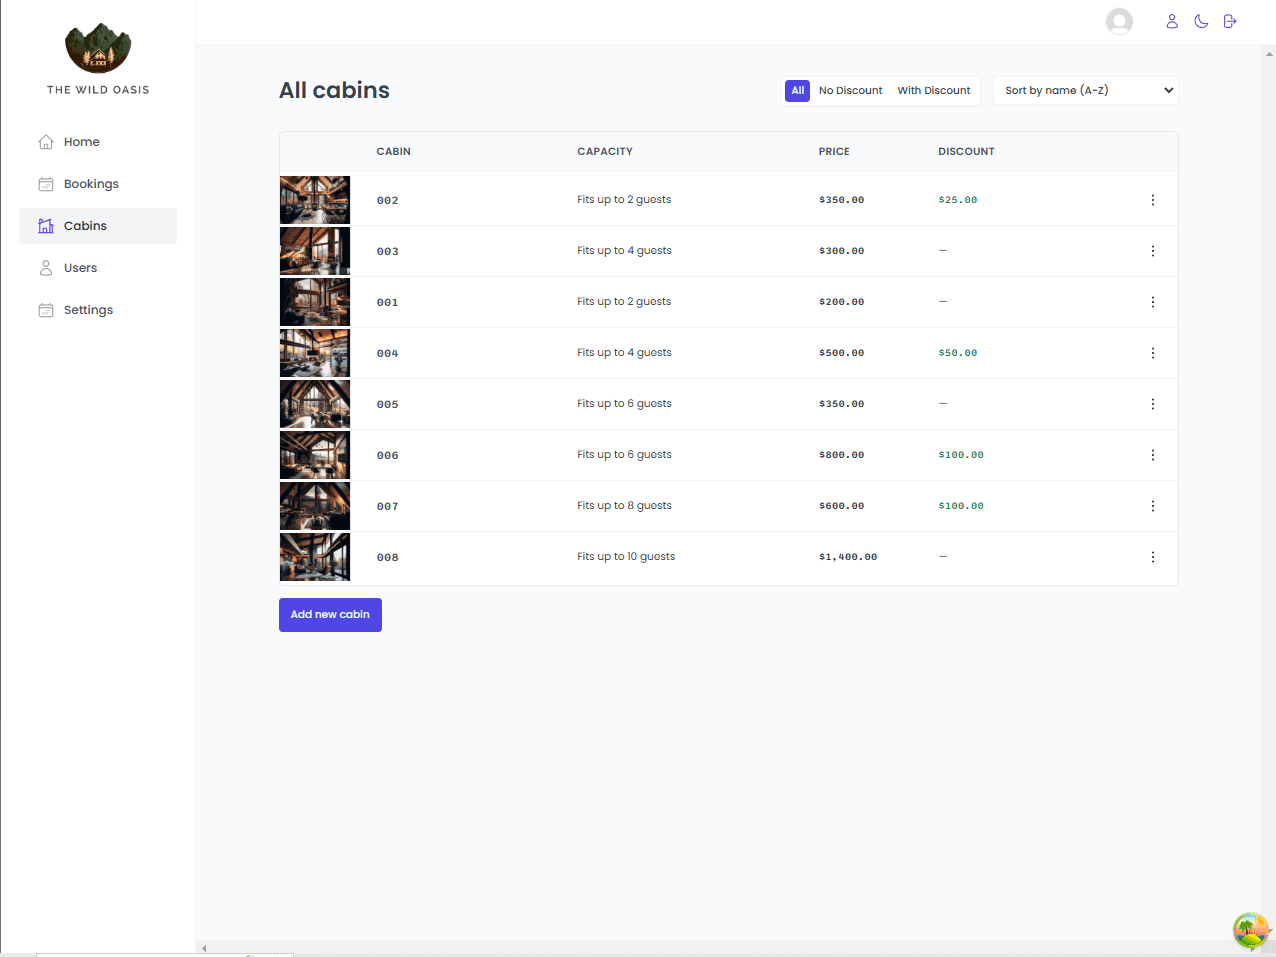Screen dimensions: 1276x957
Task: Click The Wild Oasis logo
Action: click(x=98, y=49)
